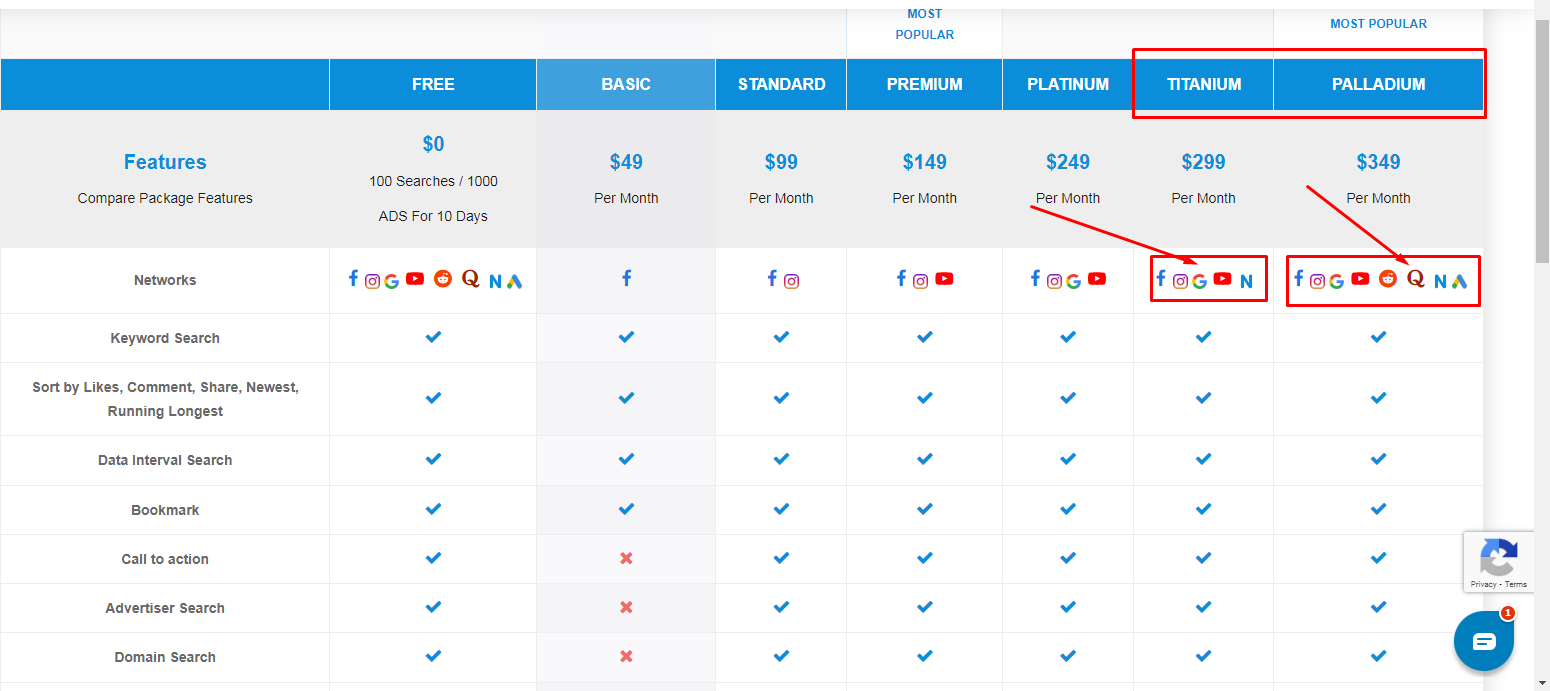Viewport: 1550px width, 691px height.
Task: Click the $349 PALLADIUM price
Action: [1378, 162]
